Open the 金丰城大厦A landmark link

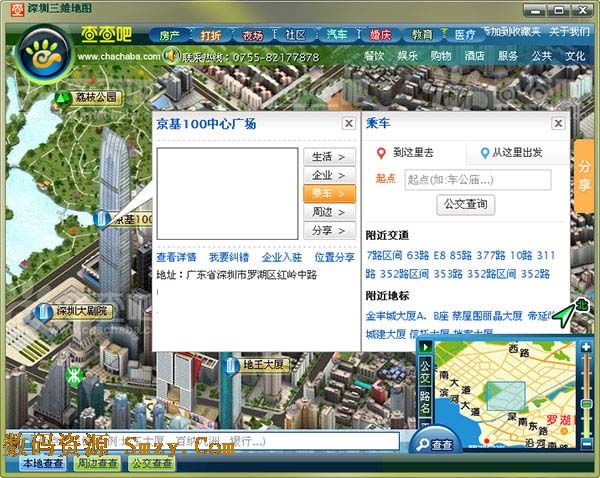pyautogui.click(x=396, y=316)
